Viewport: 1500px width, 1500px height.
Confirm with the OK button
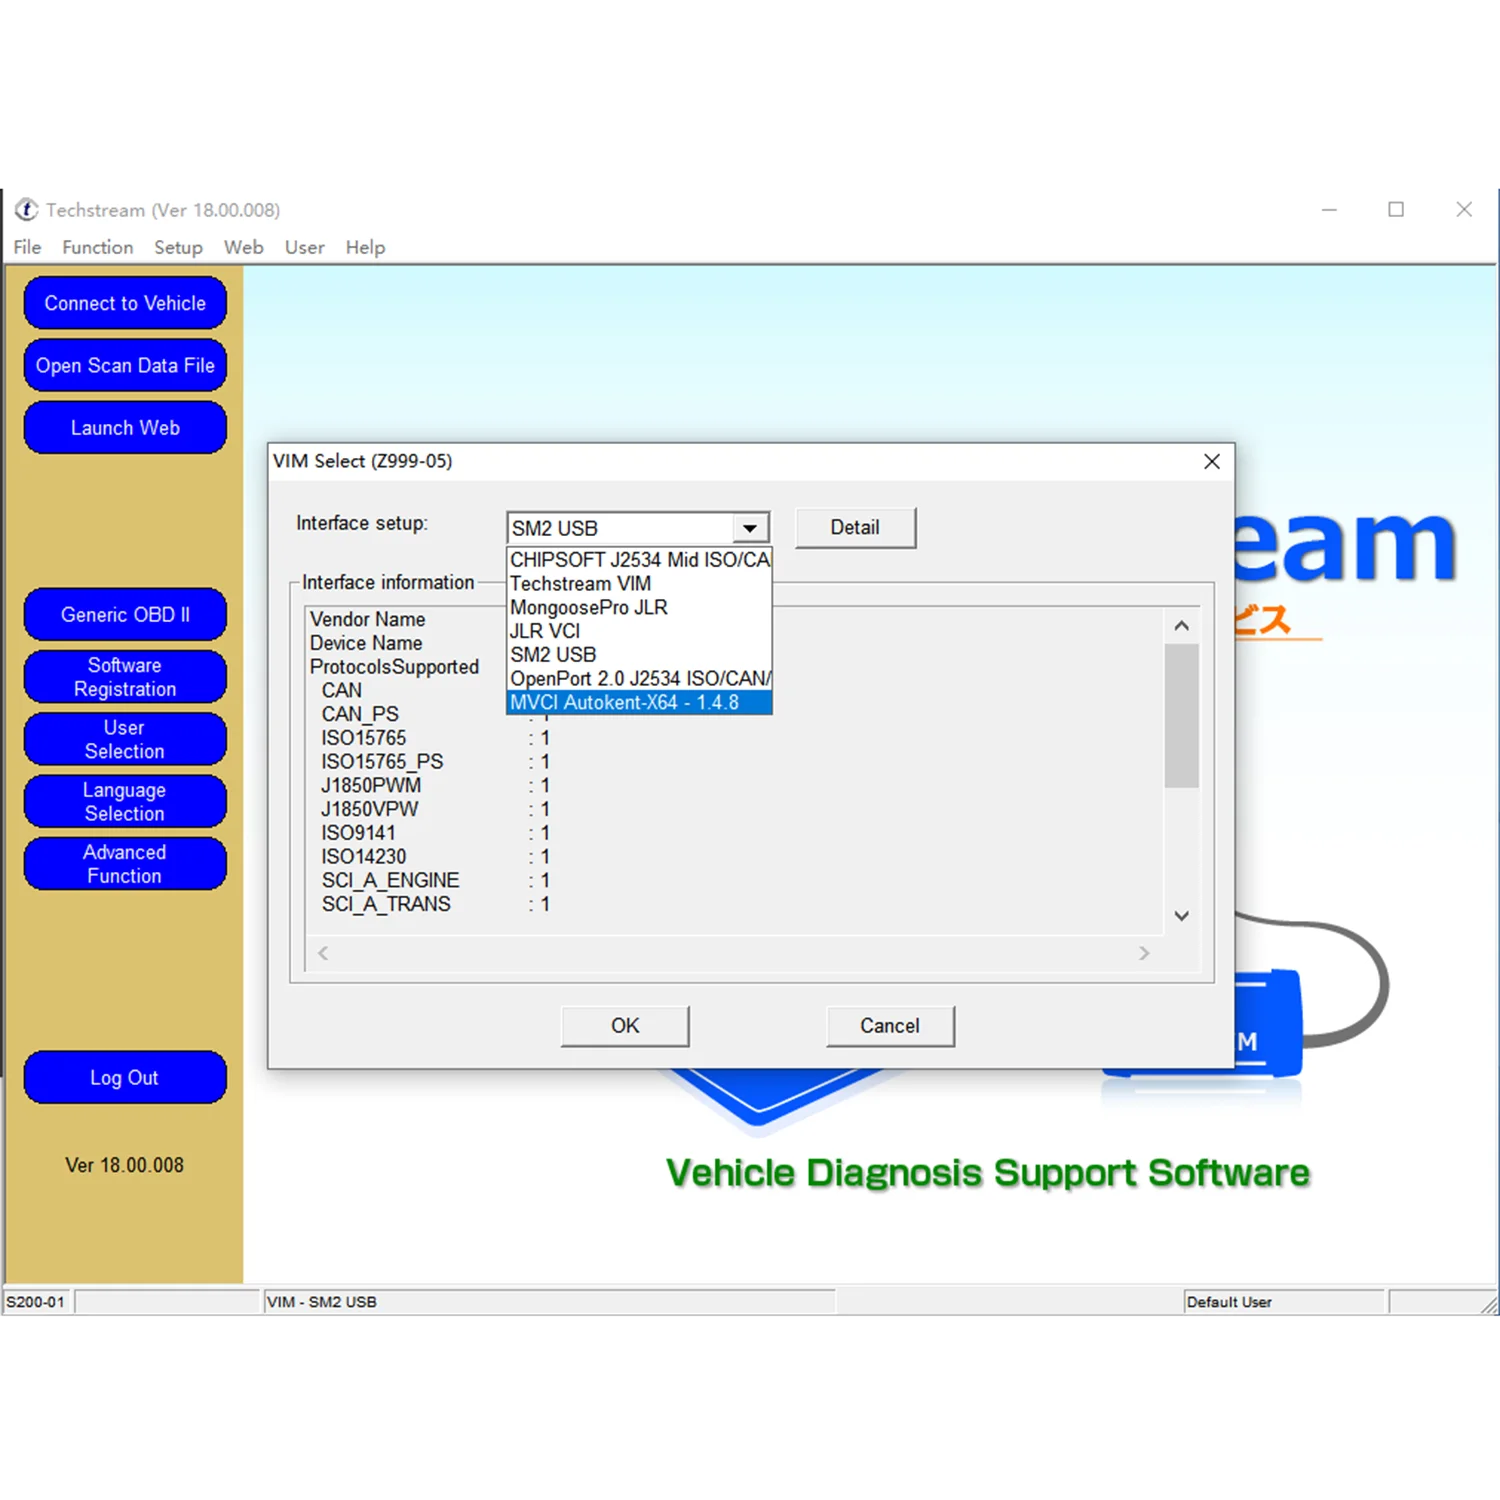pyautogui.click(x=625, y=1026)
